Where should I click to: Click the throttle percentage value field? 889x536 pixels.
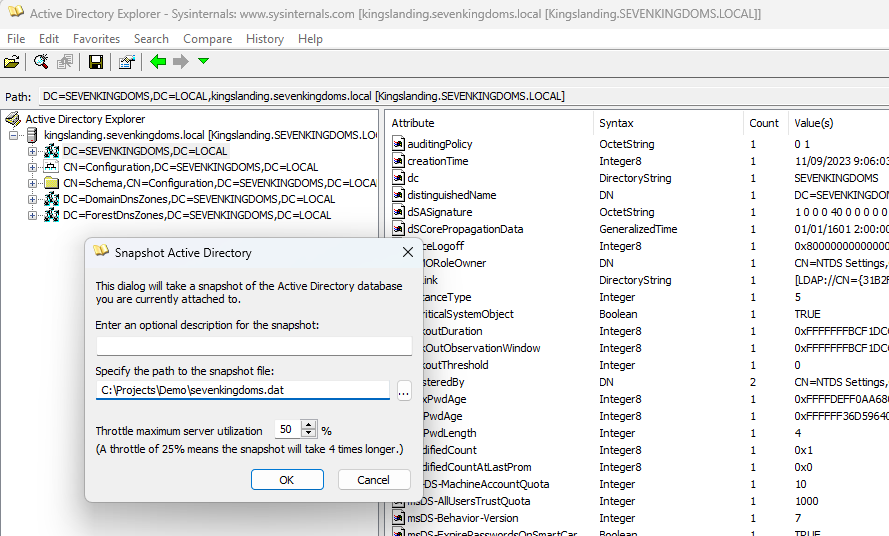[288, 429]
